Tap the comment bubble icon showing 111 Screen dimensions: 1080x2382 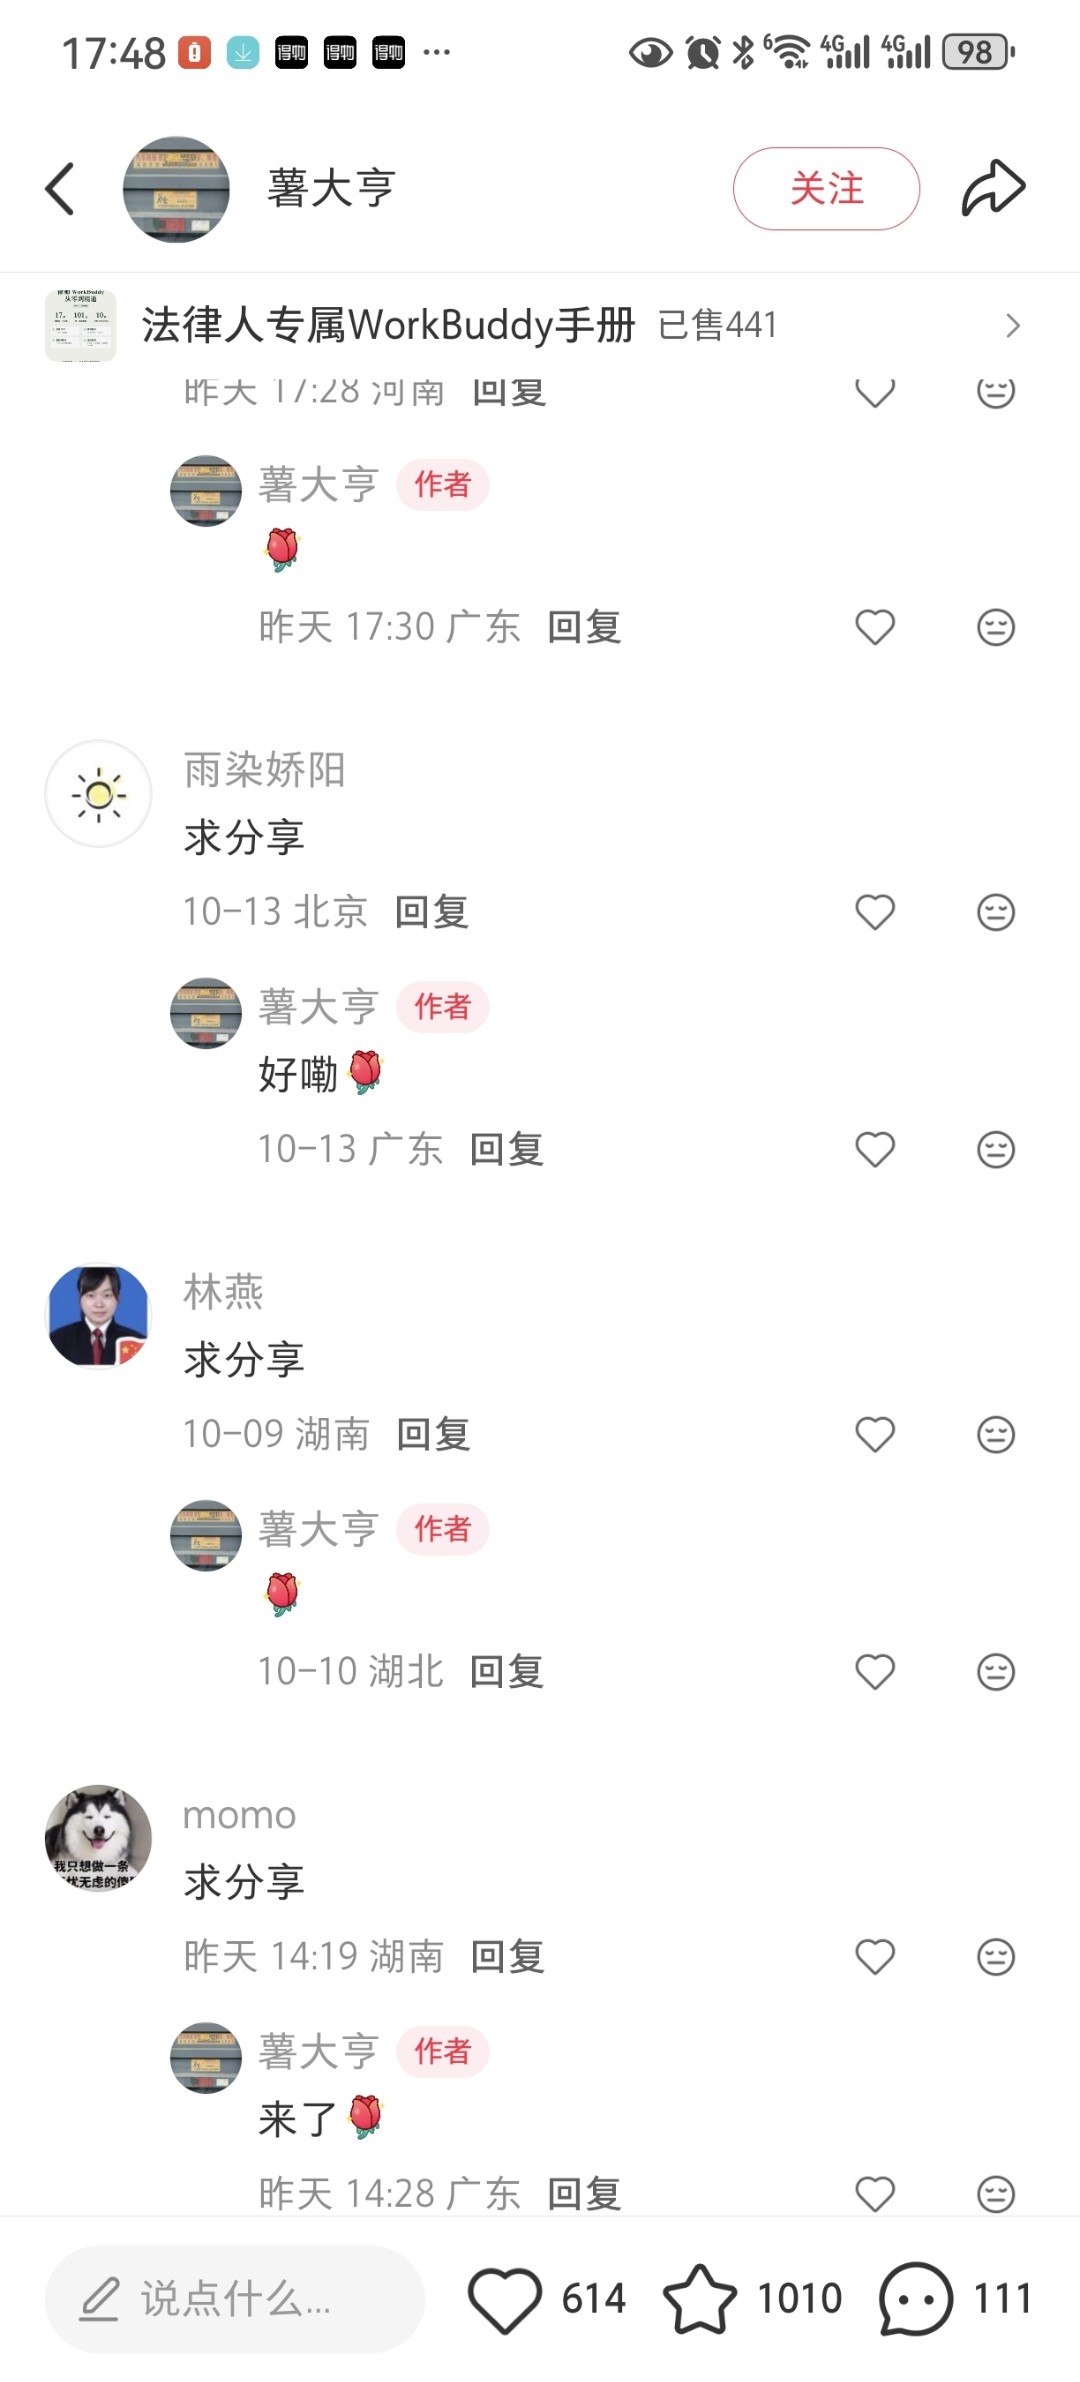(915, 2298)
